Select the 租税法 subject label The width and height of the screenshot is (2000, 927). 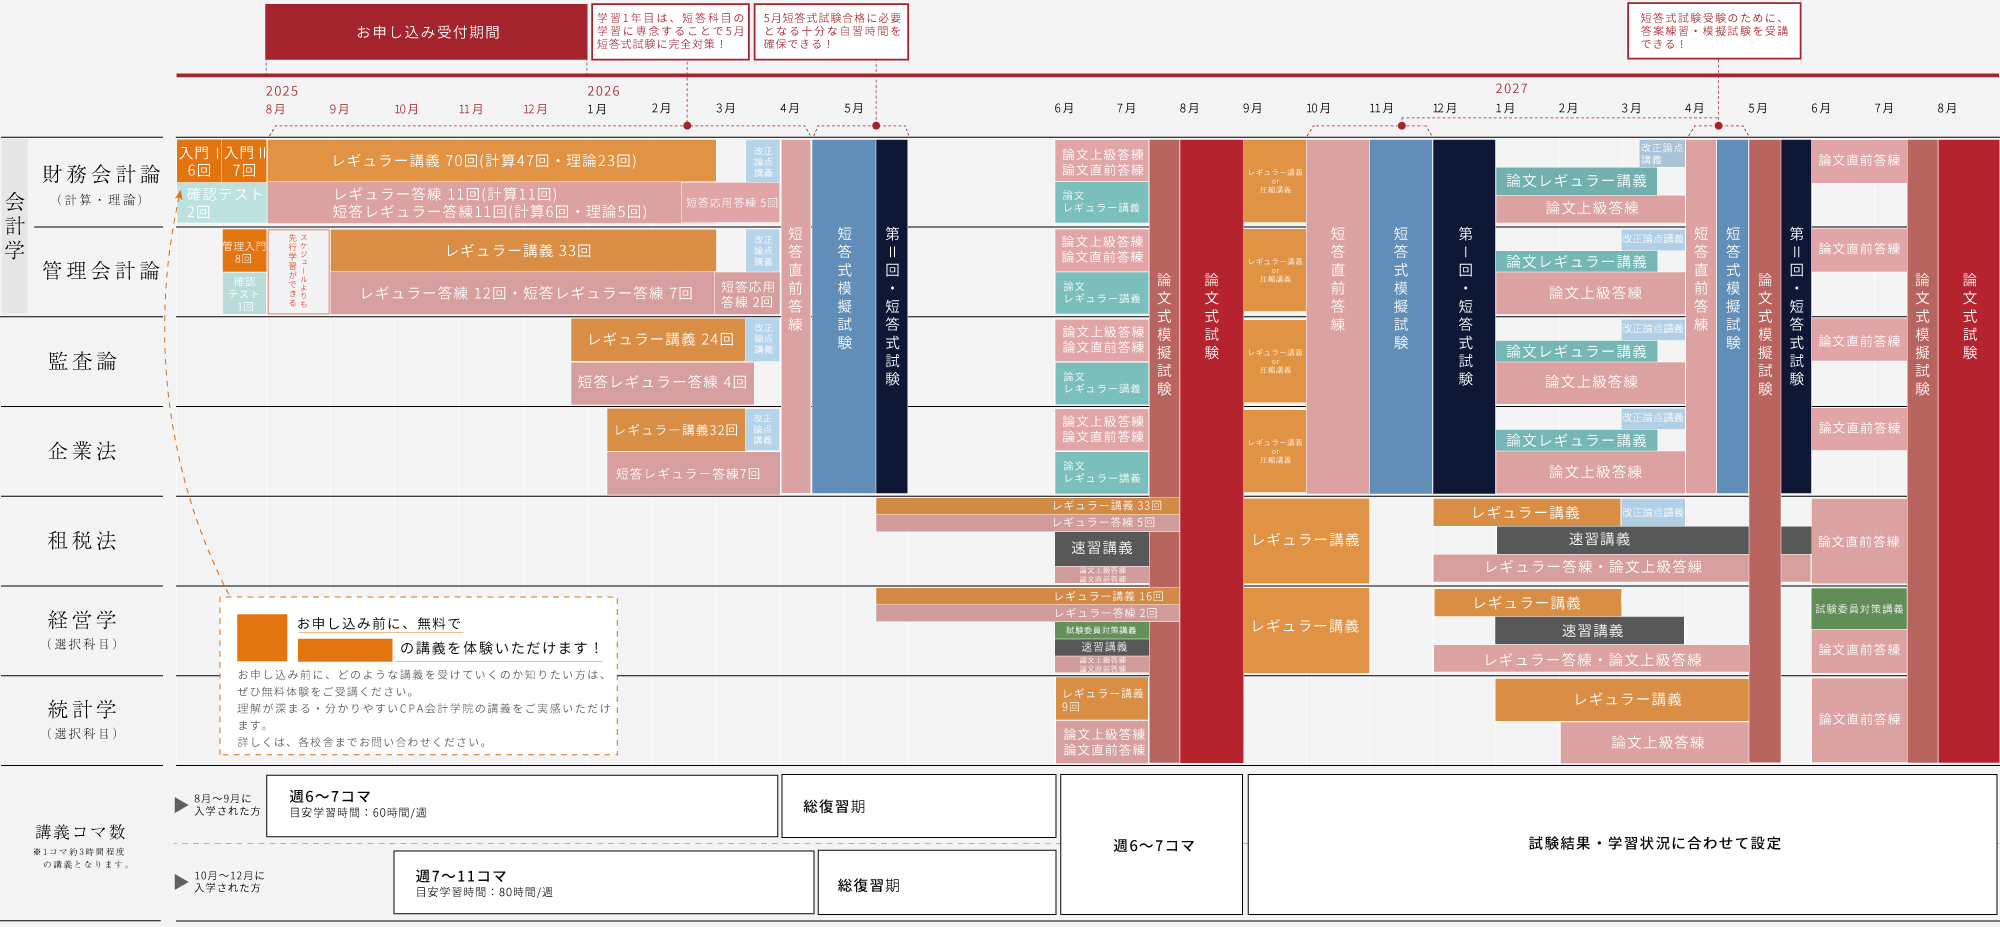[x=82, y=541]
